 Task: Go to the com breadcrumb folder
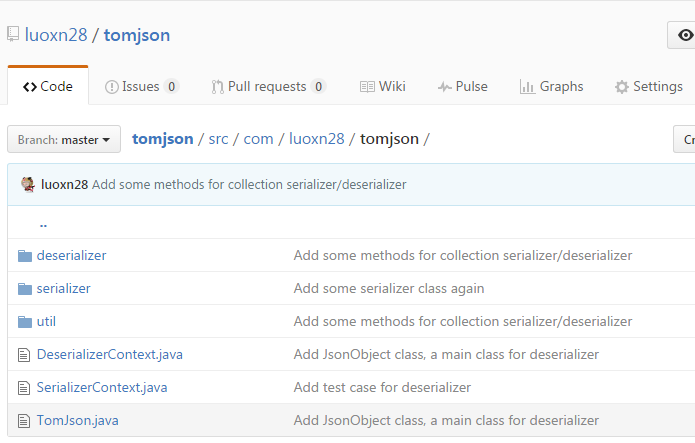pos(258,139)
